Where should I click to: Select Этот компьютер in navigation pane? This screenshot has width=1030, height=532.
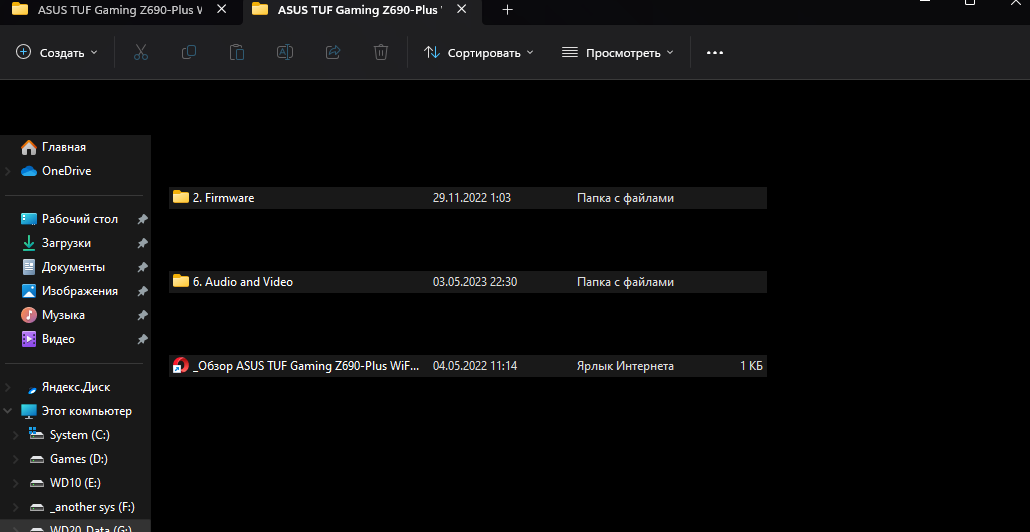click(87, 411)
